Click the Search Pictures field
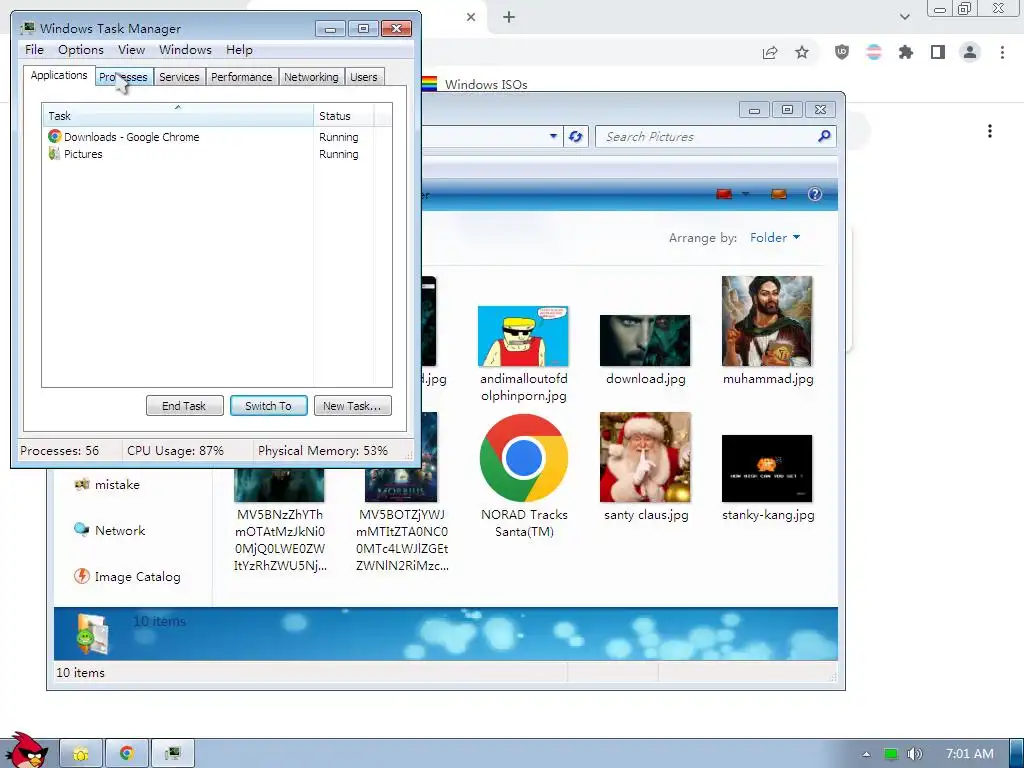Image resolution: width=1024 pixels, height=768 pixels. tap(709, 136)
